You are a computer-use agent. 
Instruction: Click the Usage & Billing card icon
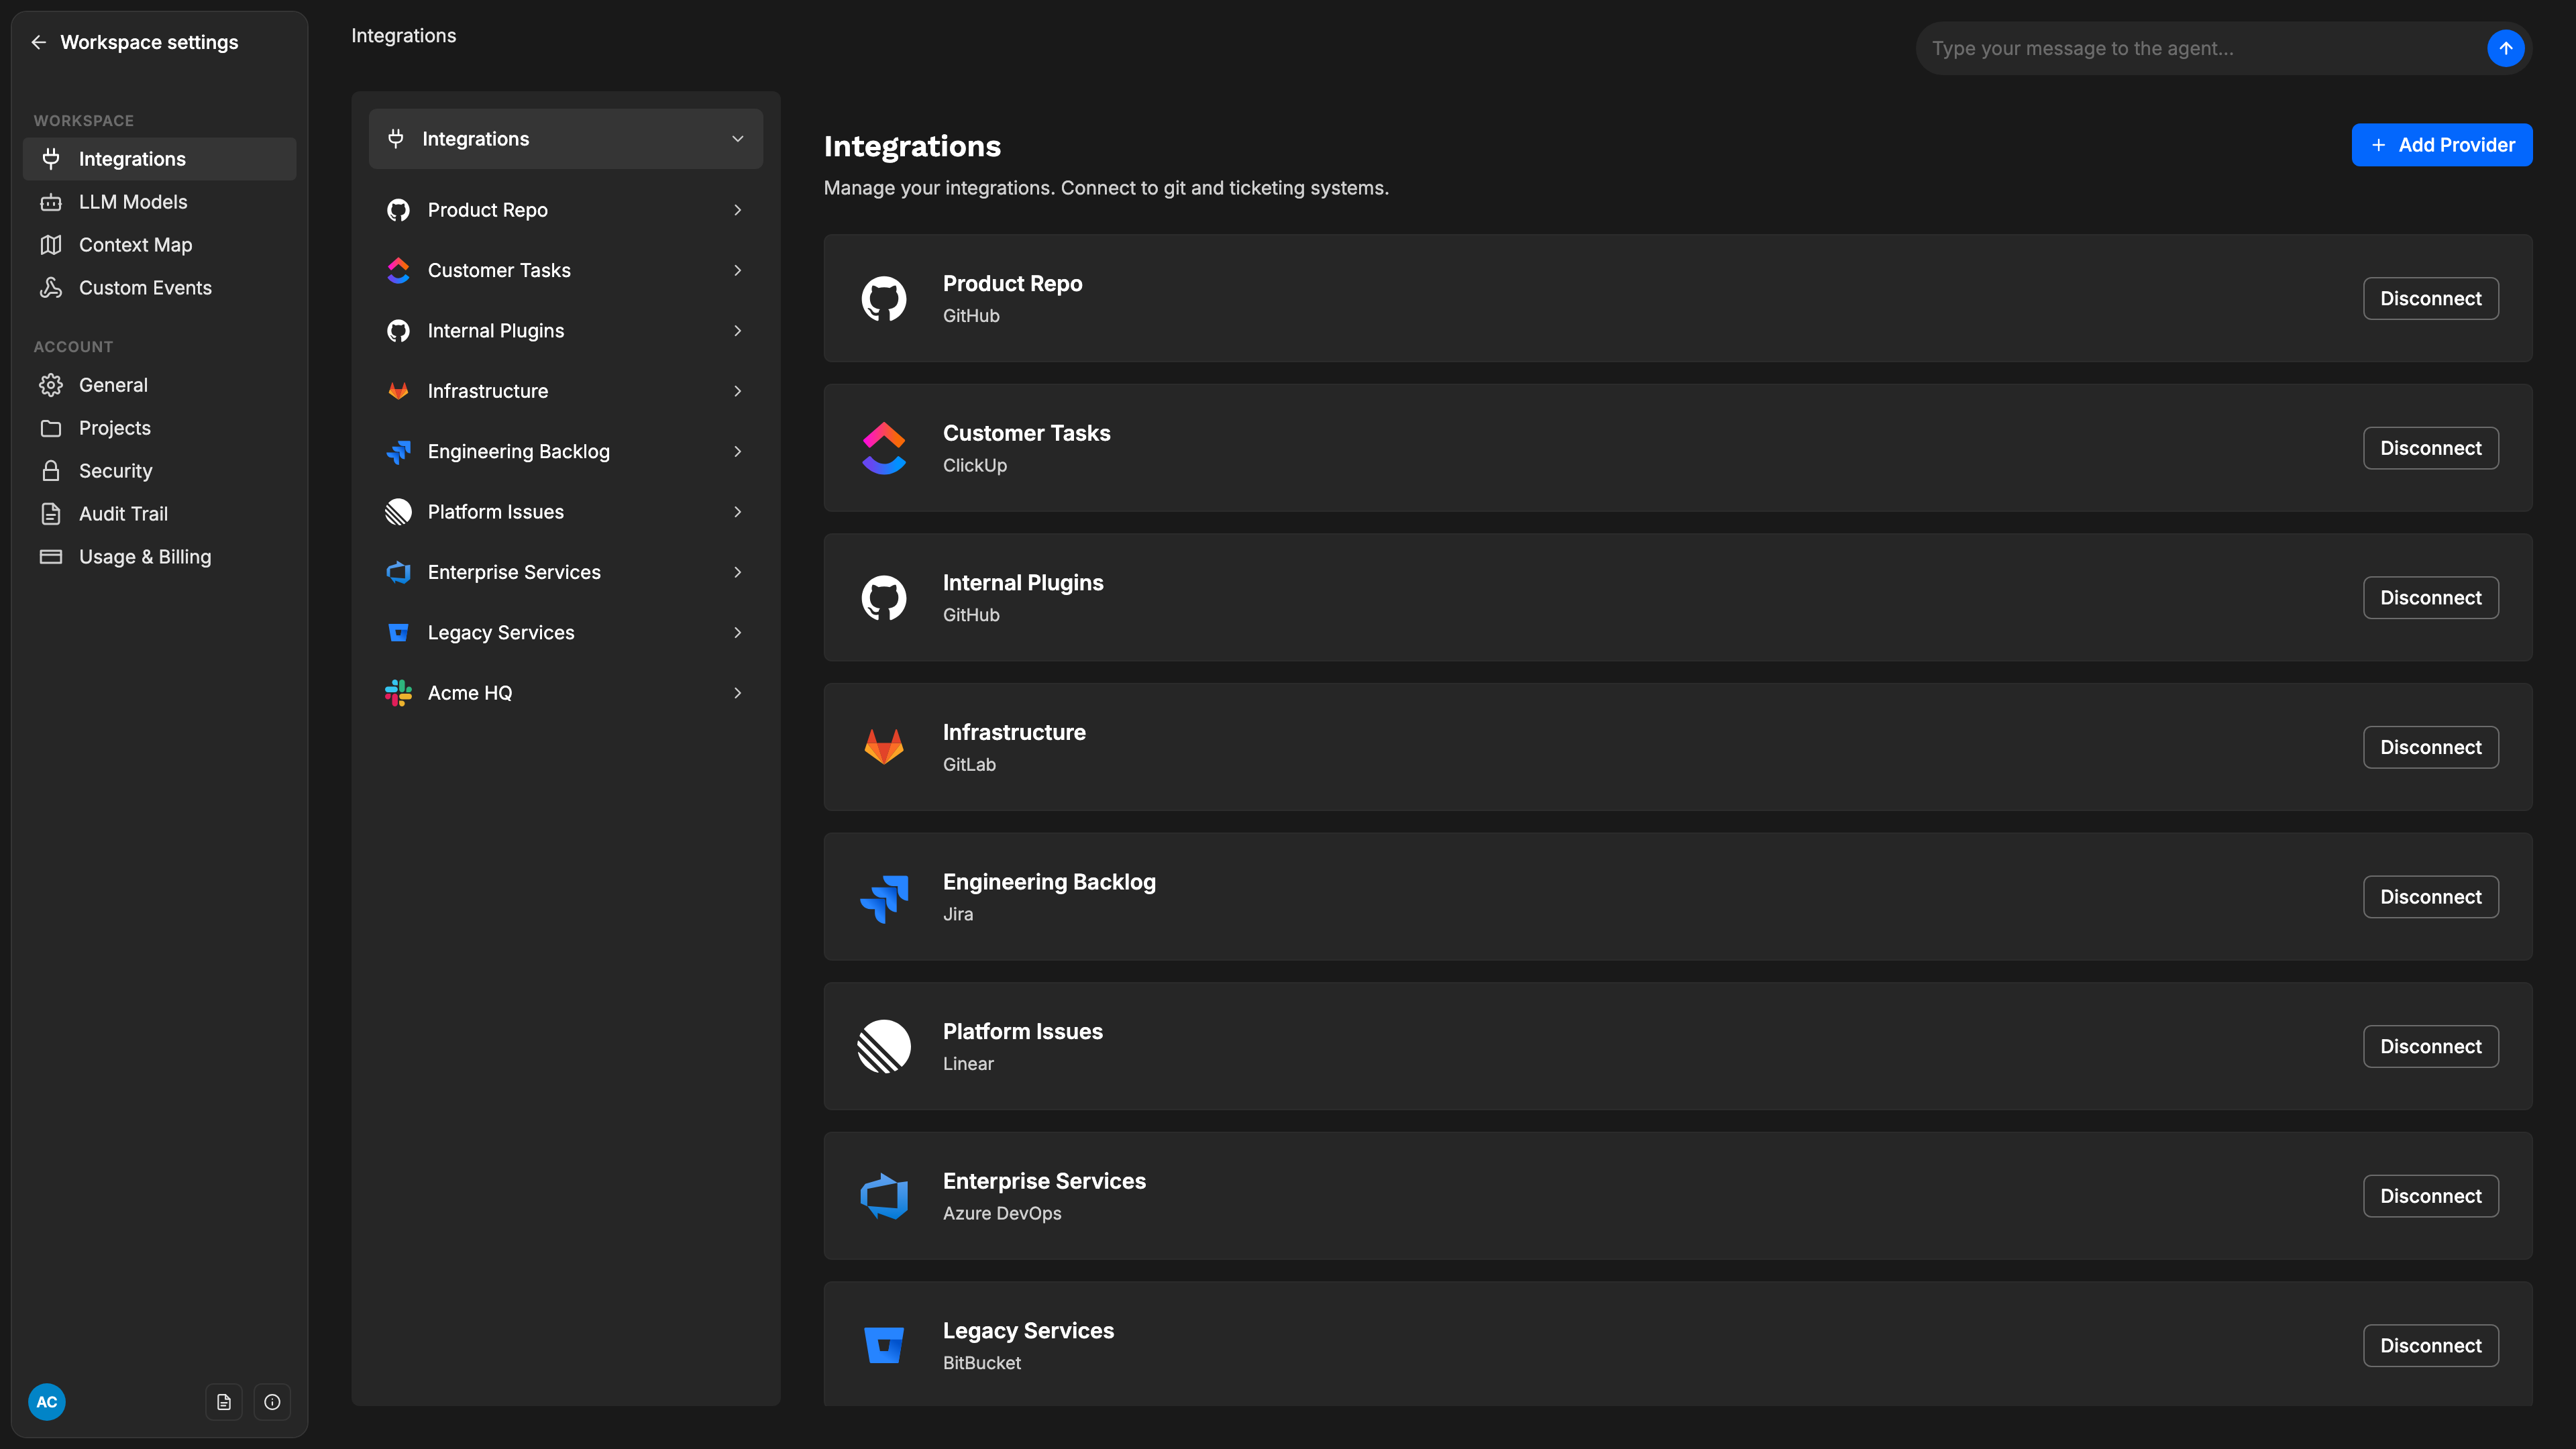[x=51, y=557]
